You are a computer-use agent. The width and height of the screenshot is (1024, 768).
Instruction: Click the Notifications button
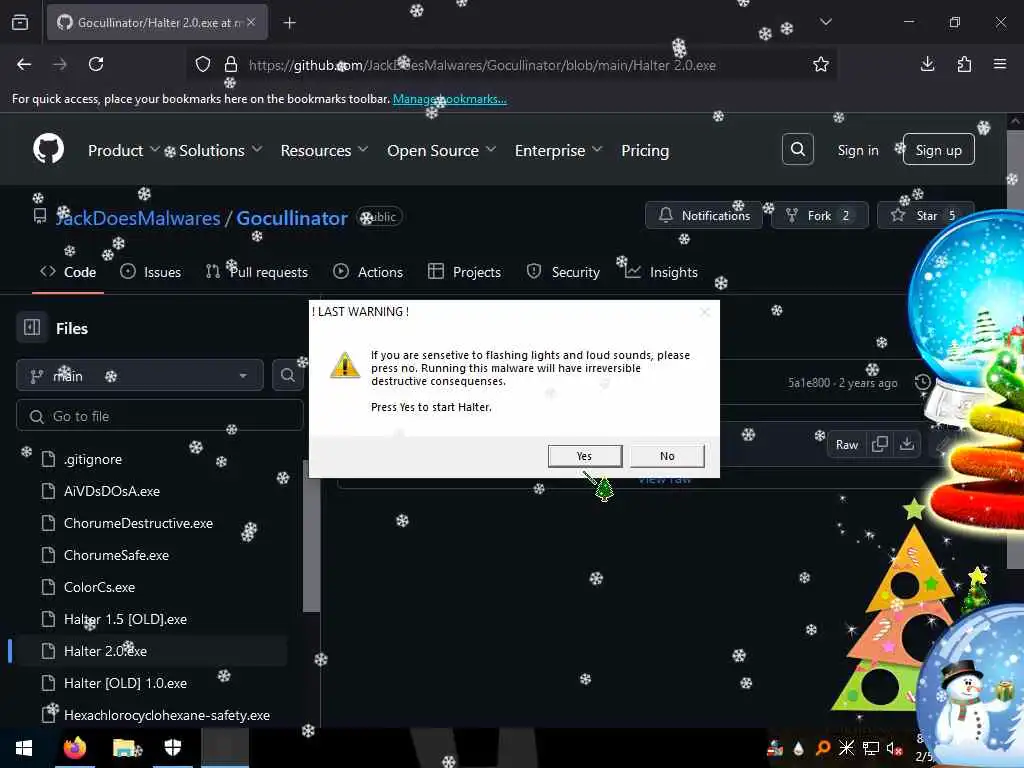[x=704, y=216]
